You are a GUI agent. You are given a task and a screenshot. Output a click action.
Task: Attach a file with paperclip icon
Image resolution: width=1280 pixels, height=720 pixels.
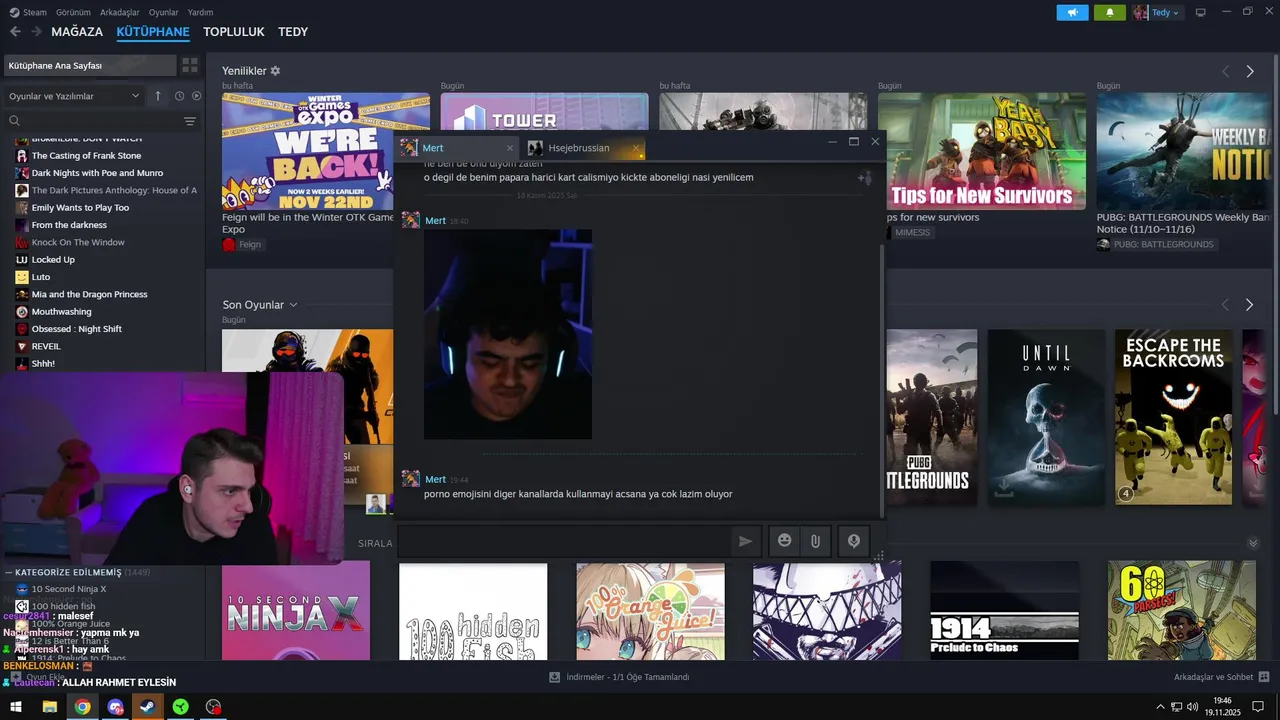click(815, 541)
